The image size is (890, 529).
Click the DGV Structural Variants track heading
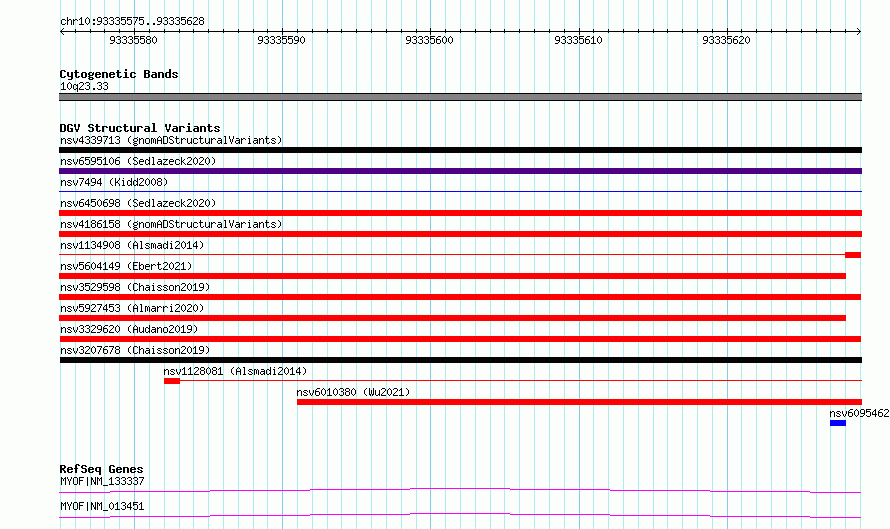click(x=140, y=128)
